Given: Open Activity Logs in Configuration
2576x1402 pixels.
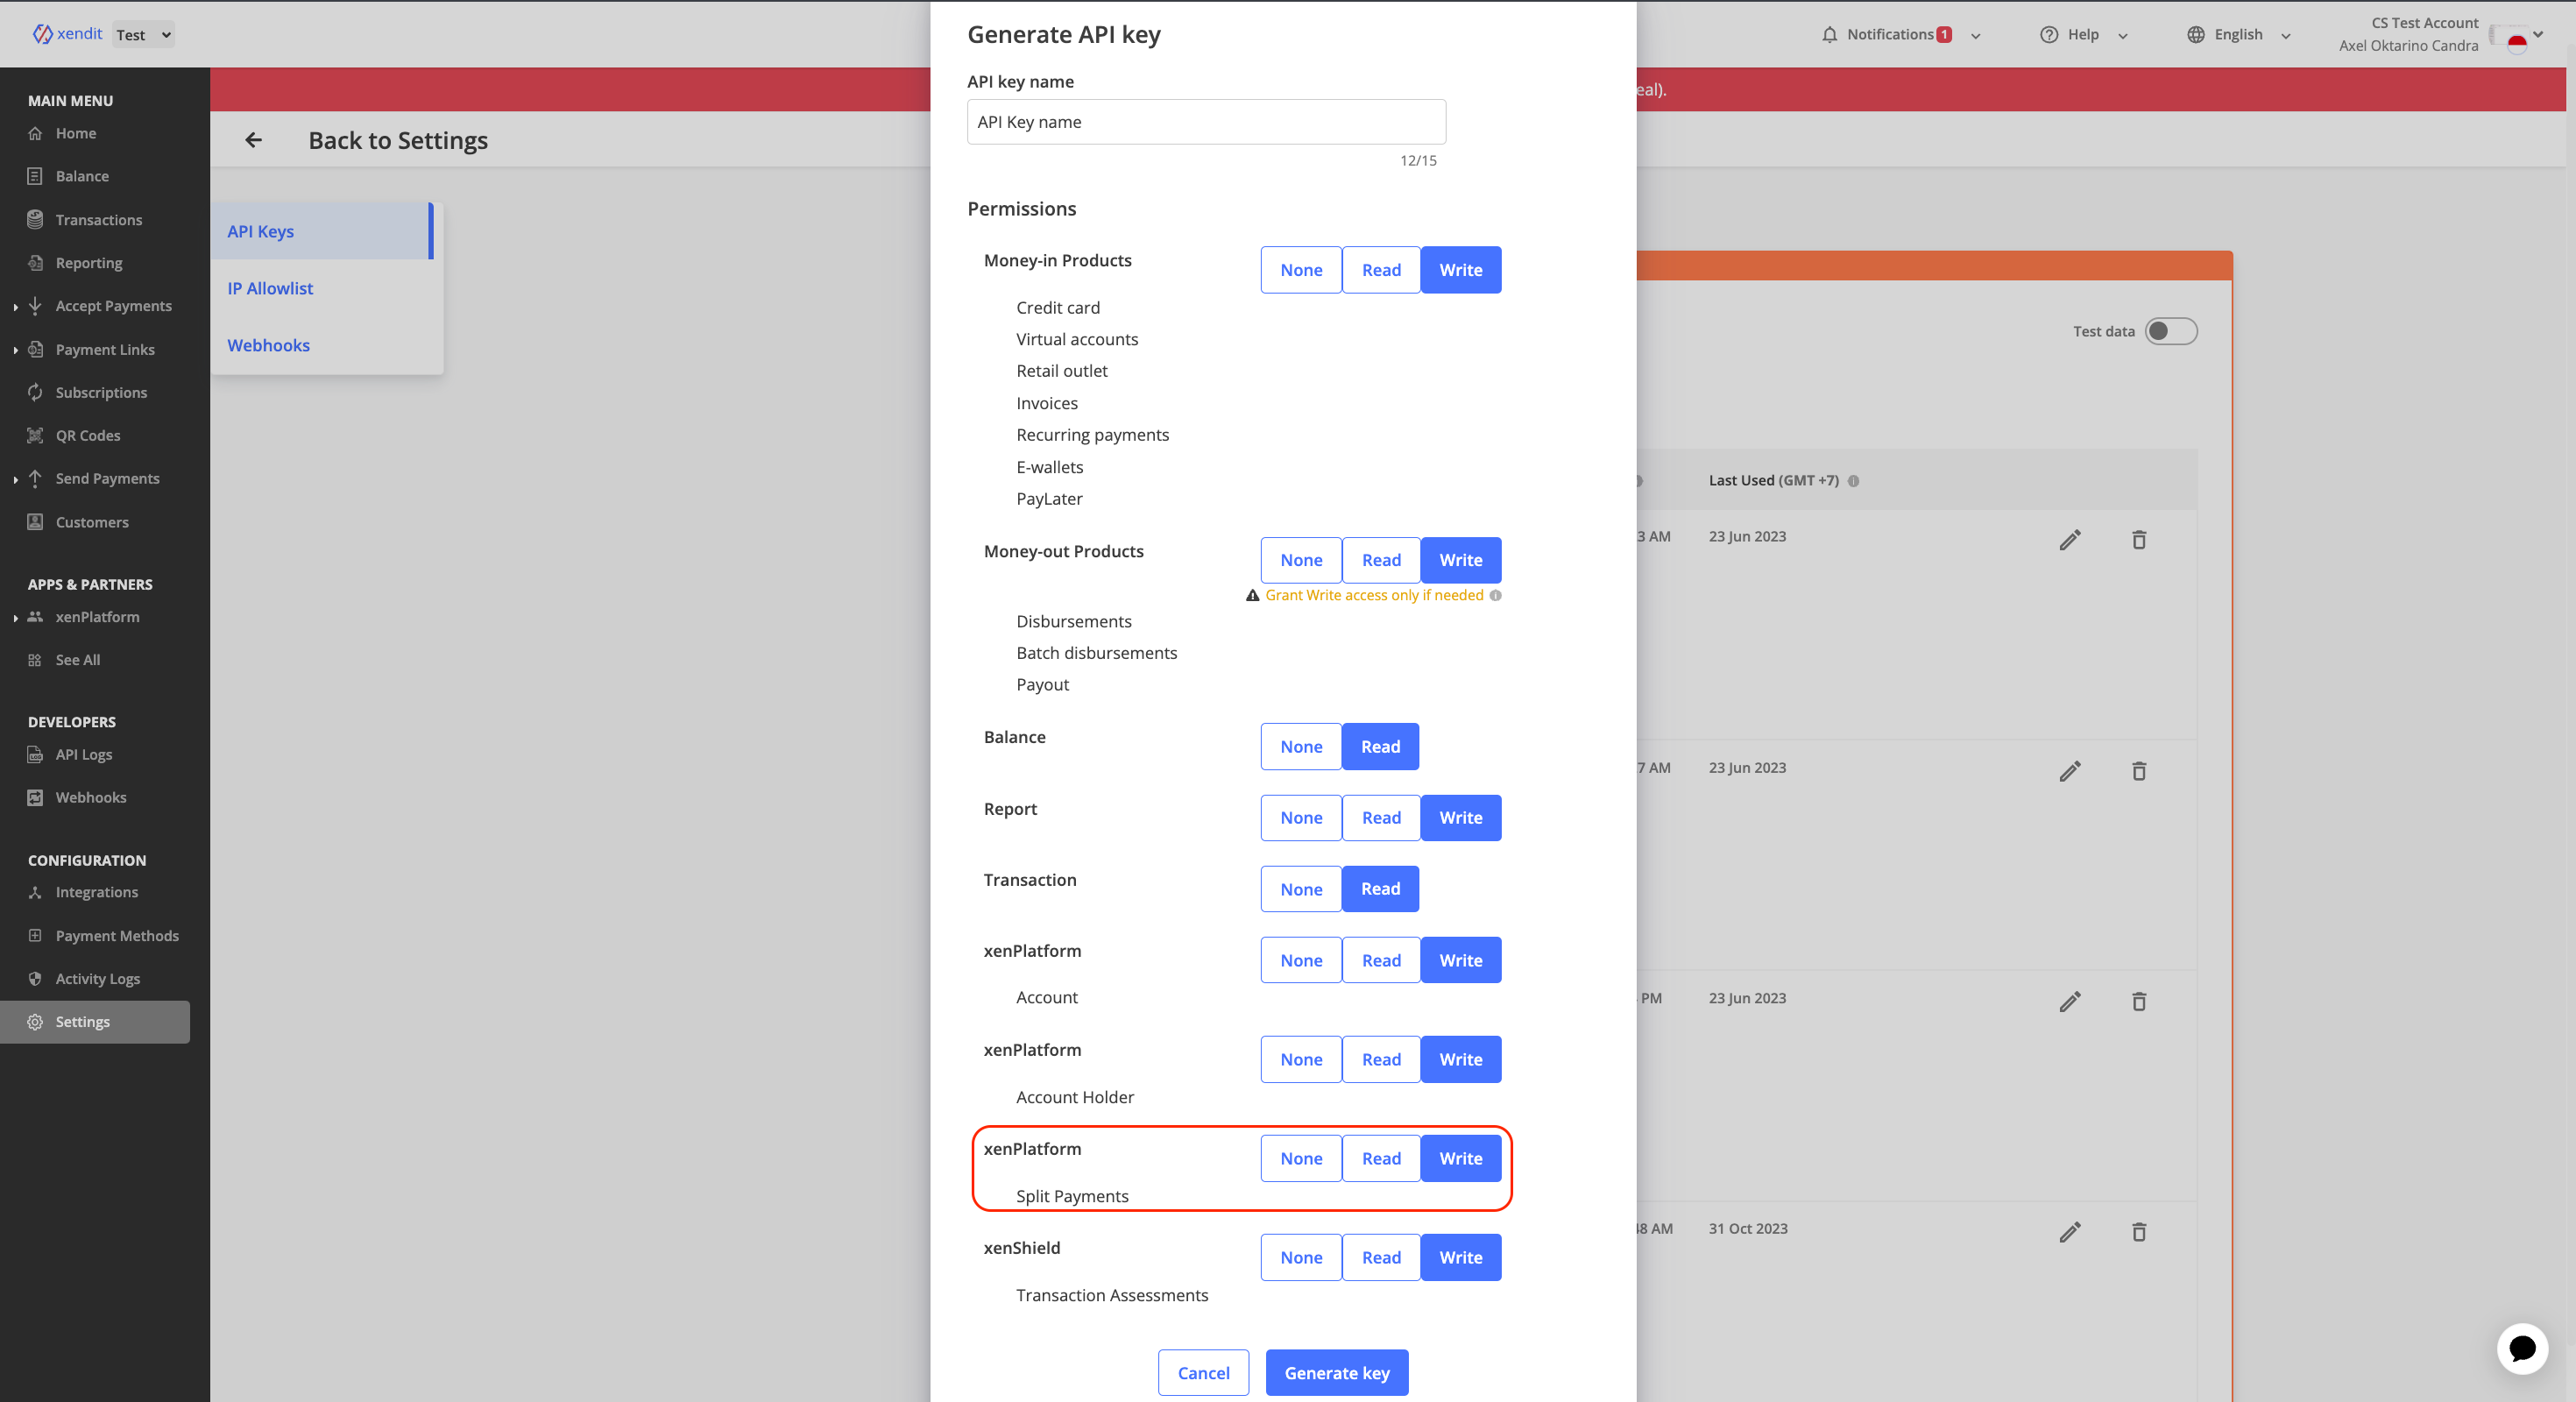Looking at the screenshot, I should (x=98, y=979).
